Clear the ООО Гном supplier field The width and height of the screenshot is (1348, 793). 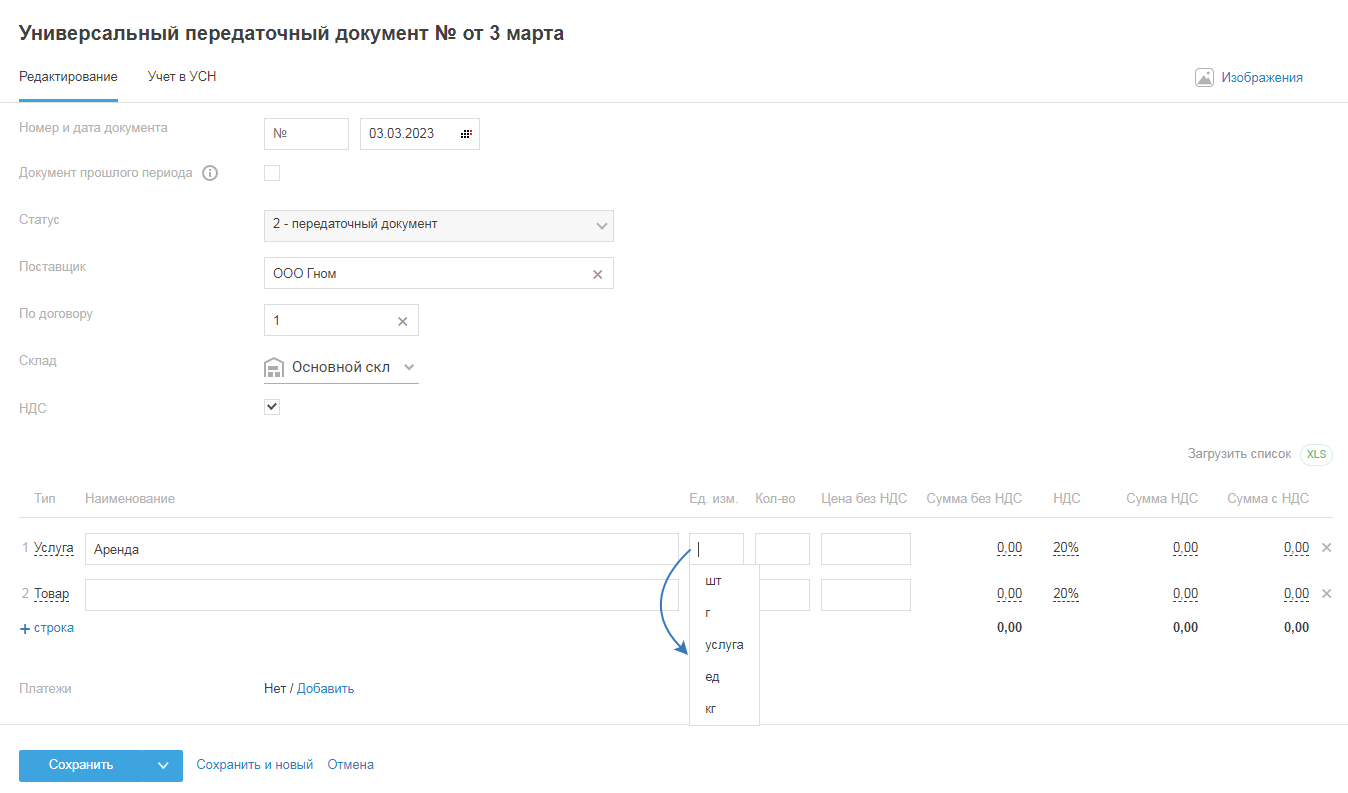[598, 274]
